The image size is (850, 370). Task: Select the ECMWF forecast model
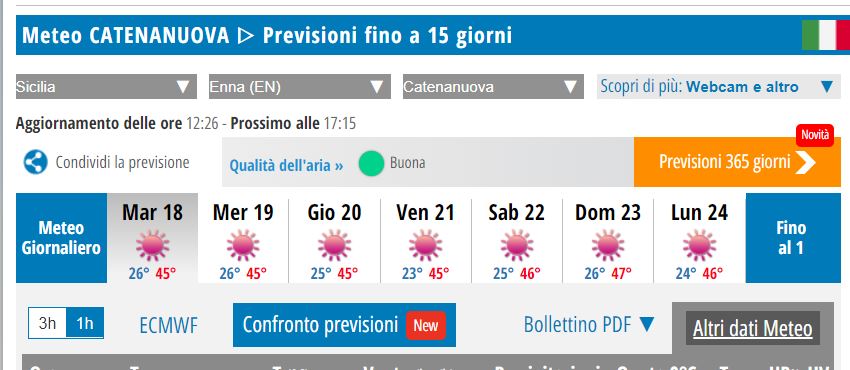pyautogui.click(x=169, y=326)
